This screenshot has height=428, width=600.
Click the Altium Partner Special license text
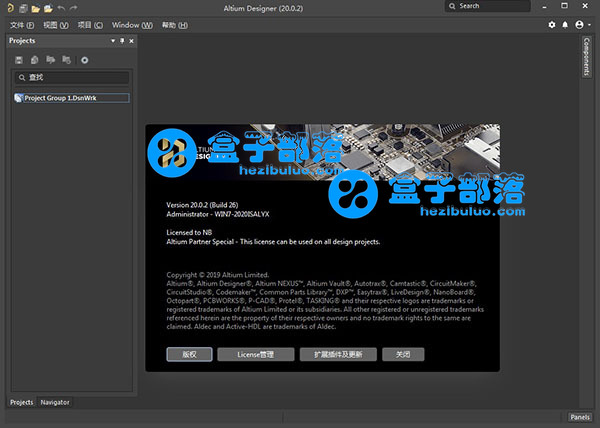coord(273,242)
